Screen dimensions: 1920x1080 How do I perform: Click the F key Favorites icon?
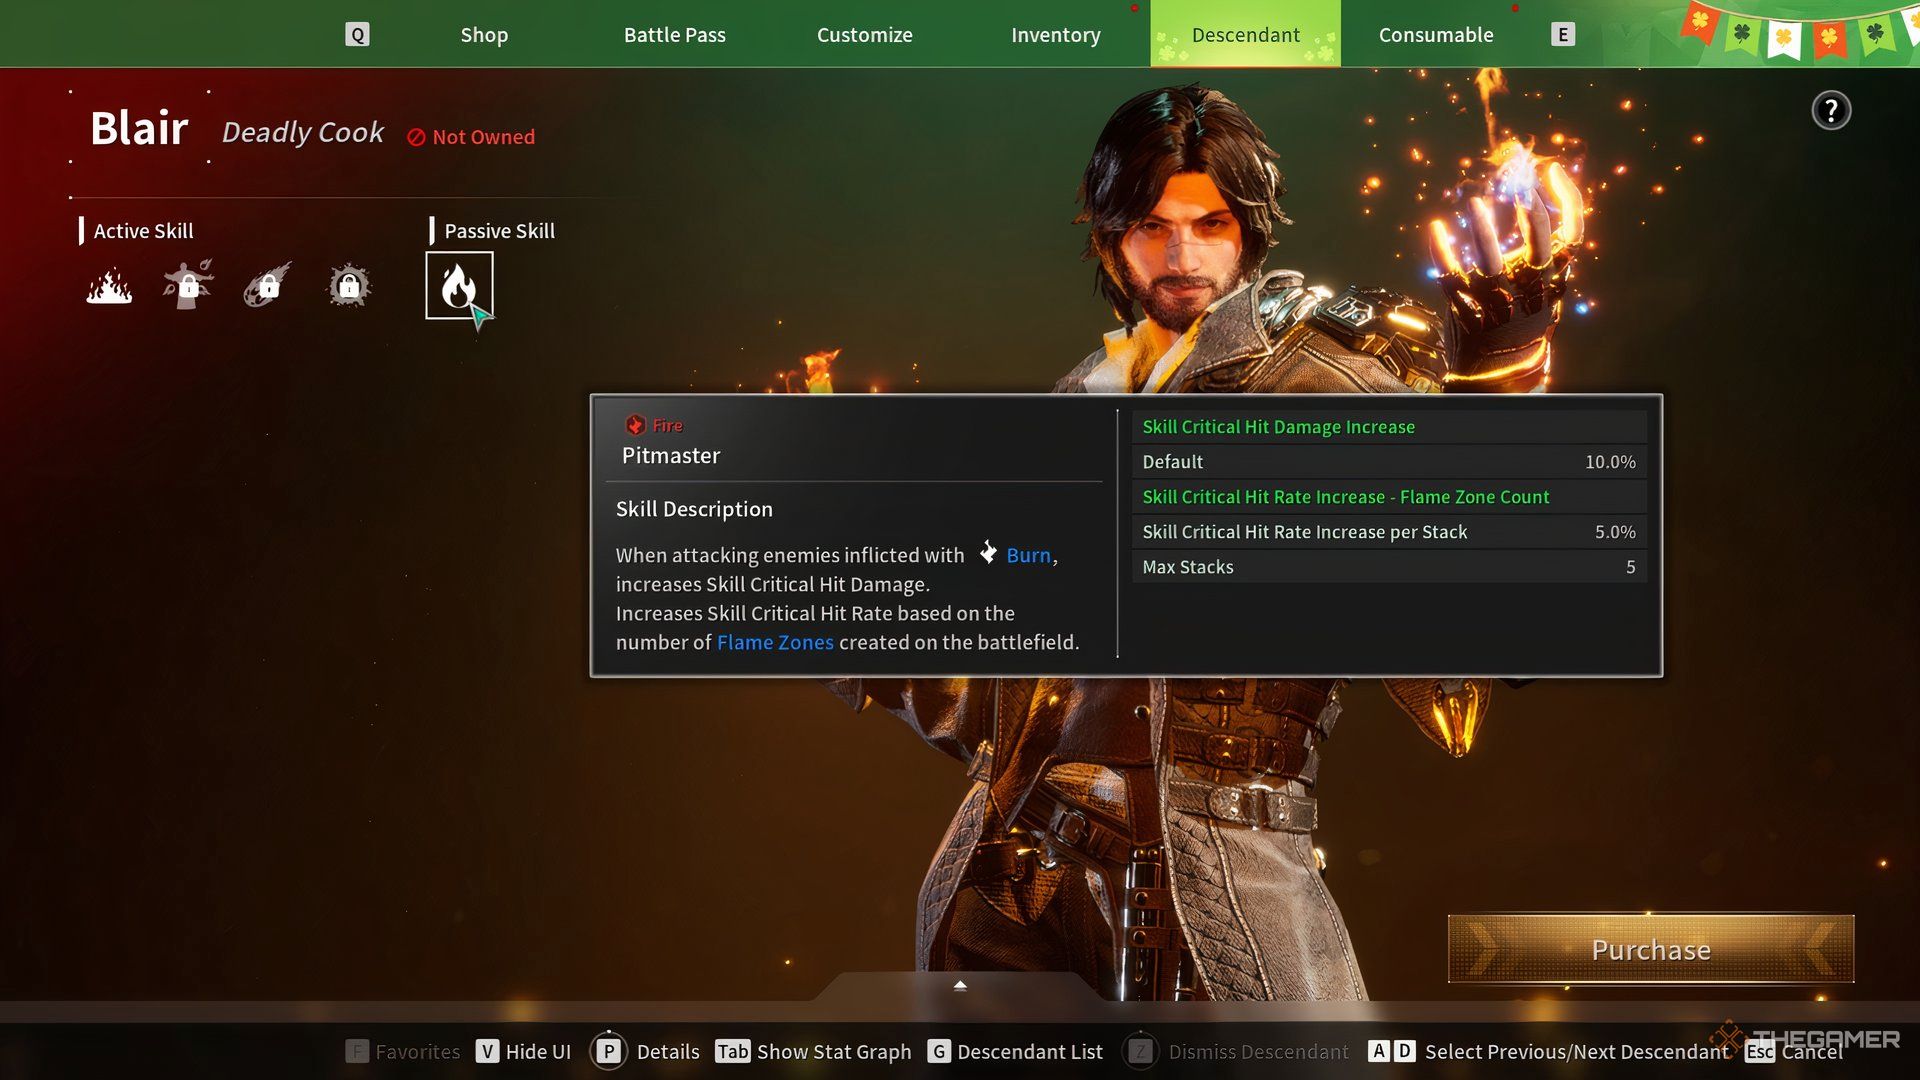click(356, 1051)
